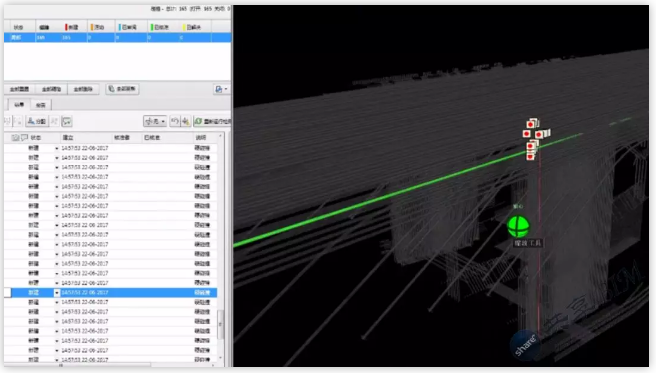This screenshot has width=656, height=373.
Task: Click the comment bubble column header icon
Action: point(24,137)
